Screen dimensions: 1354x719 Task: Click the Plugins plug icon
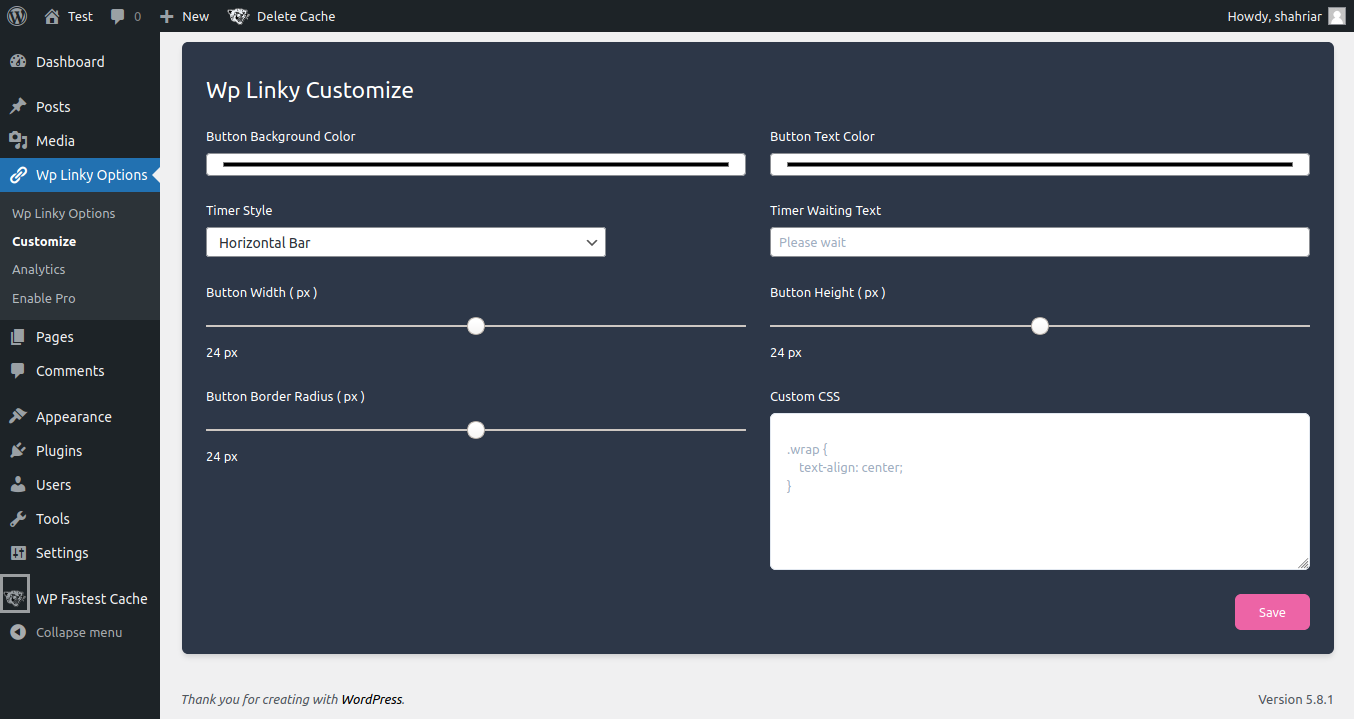coord(18,451)
